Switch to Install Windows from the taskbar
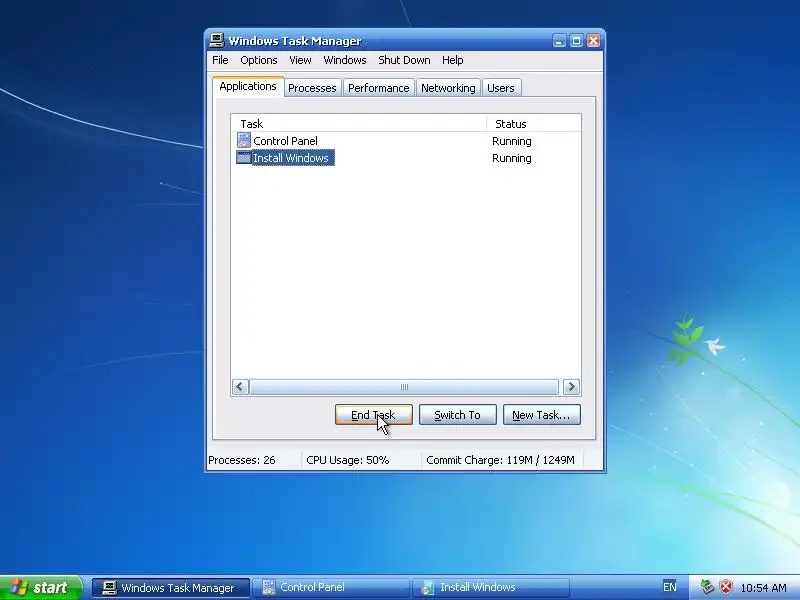 [x=491, y=588]
